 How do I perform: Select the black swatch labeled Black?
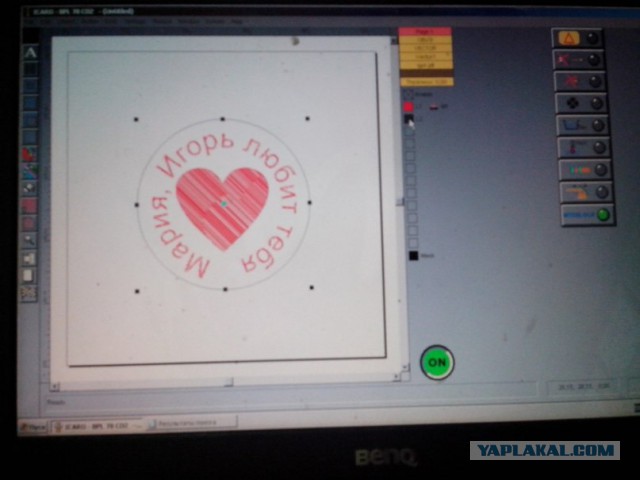click(413, 256)
